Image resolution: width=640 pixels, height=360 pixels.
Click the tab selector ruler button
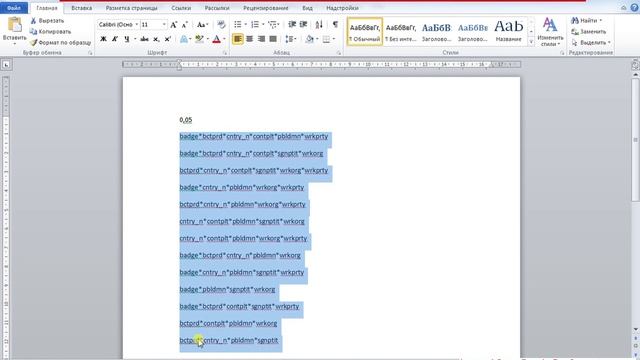(x=6, y=64)
